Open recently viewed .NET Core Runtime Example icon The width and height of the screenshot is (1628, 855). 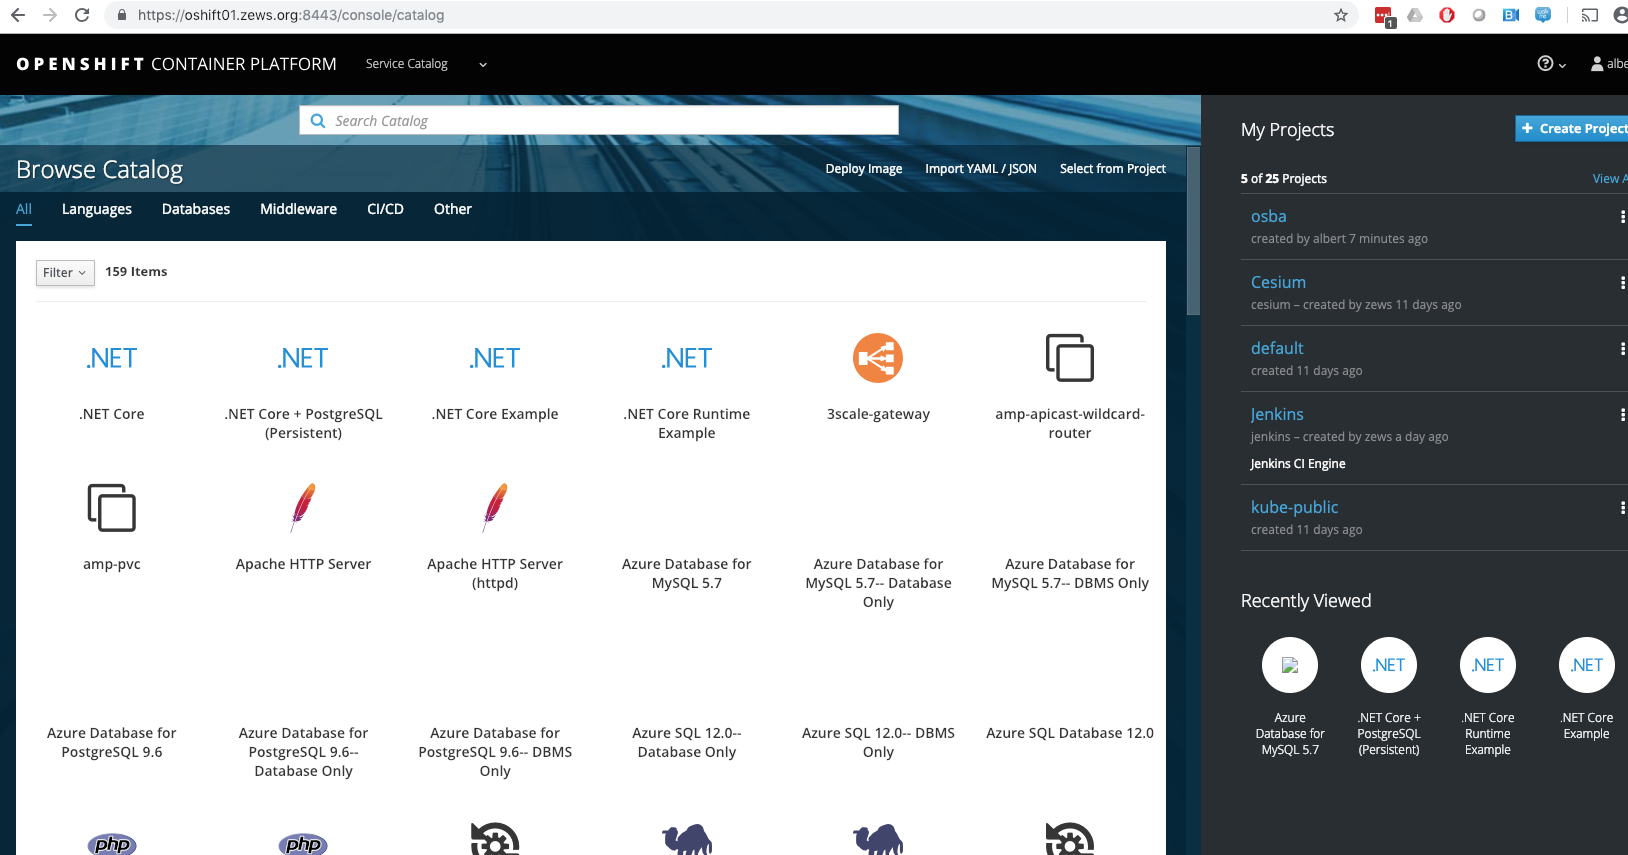(1488, 665)
